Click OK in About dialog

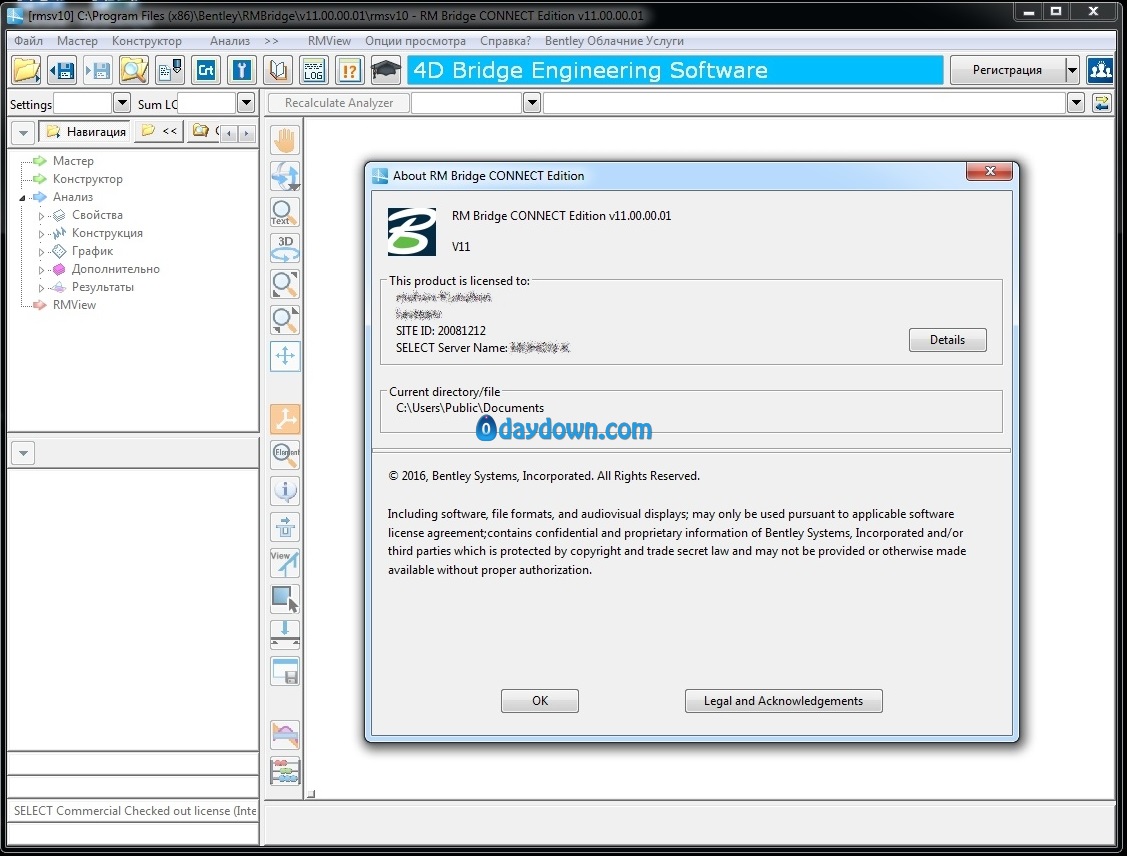[540, 701]
